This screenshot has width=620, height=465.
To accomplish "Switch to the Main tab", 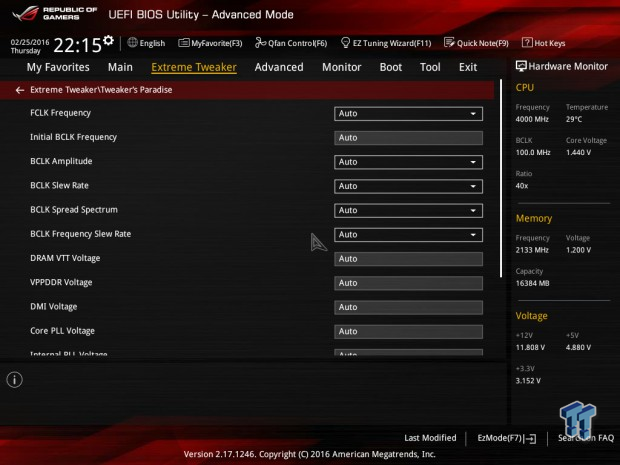I will click(x=120, y=67).
